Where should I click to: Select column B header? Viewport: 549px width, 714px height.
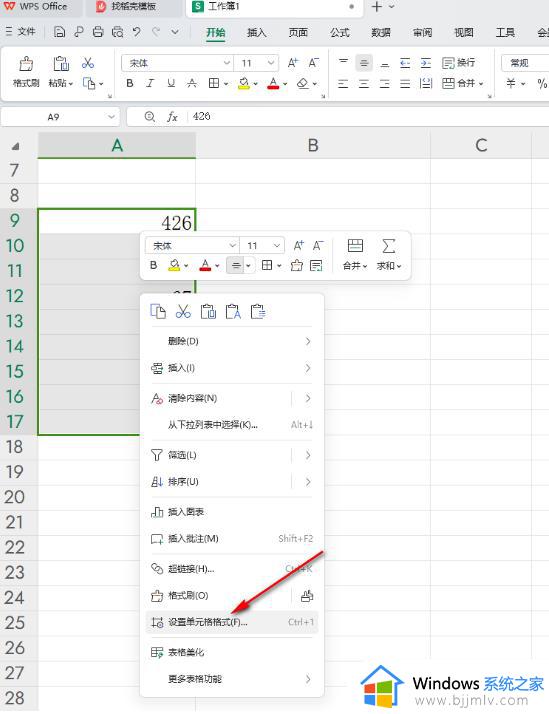pyautogui.click(x=313, y=146)
